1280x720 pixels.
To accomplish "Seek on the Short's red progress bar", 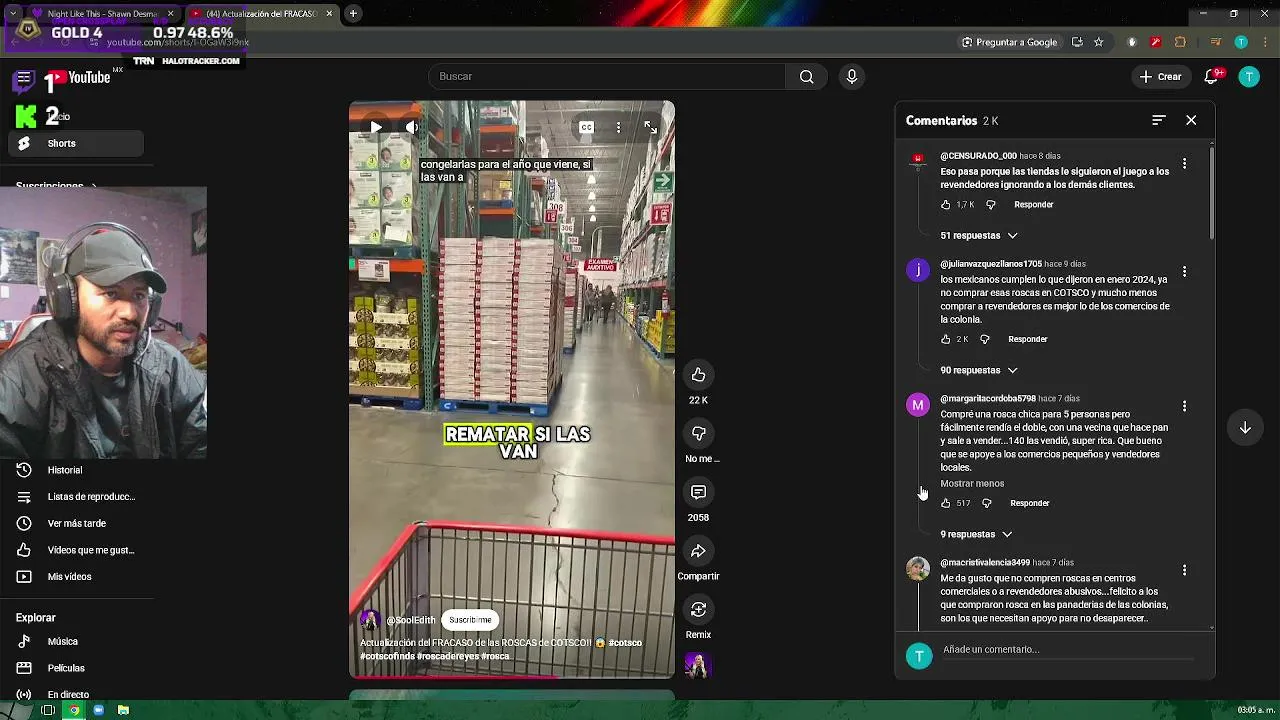I will click(x=511, y=677).
